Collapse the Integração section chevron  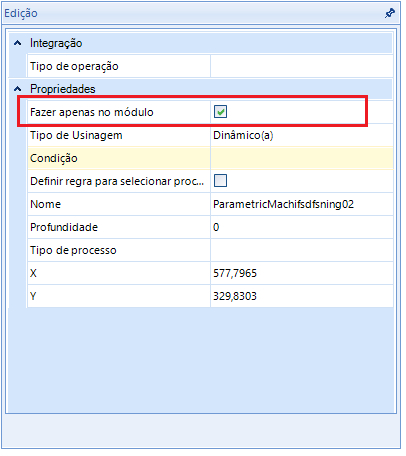pos(18,43)
